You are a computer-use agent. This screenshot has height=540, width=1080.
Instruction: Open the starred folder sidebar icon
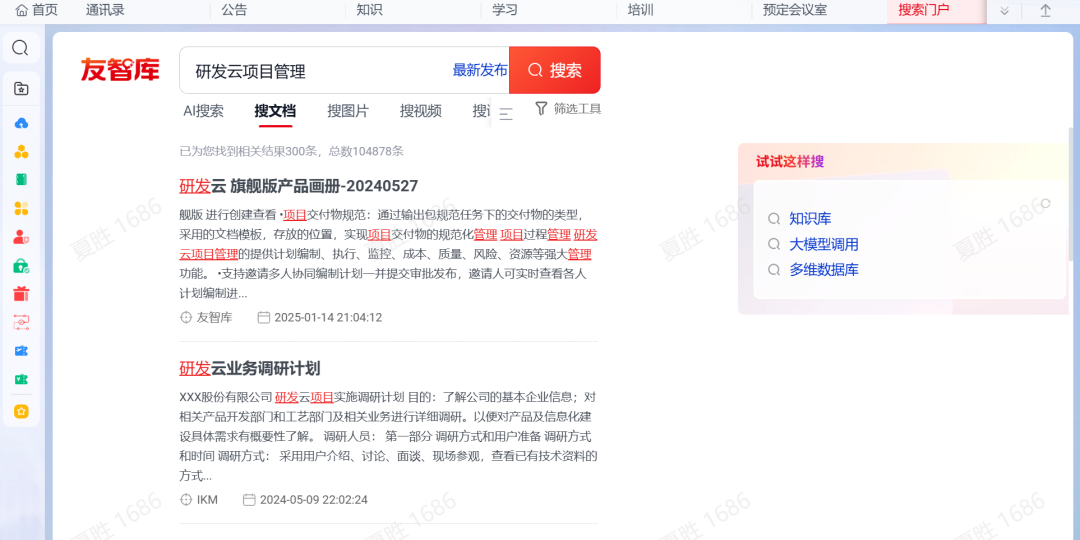click(21, 89)
